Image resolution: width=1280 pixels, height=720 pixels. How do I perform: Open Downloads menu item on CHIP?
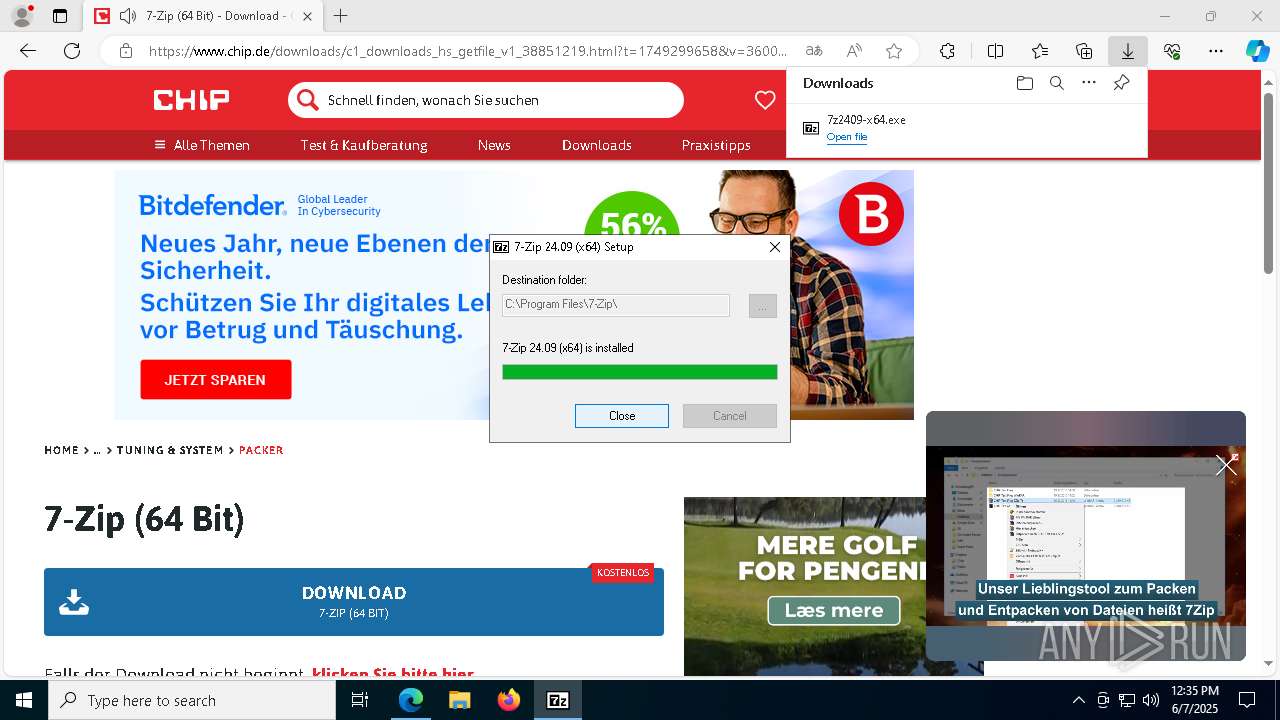[x=597, y=145]
